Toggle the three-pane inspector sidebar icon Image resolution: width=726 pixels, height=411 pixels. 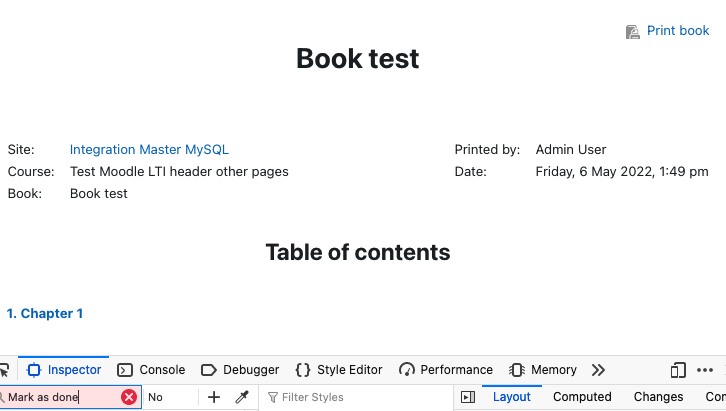click(x=468, y=397)
